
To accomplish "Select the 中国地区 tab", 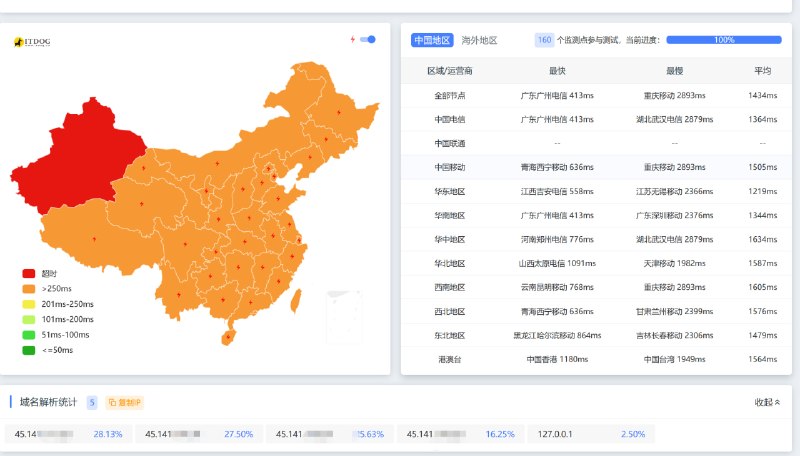I will [x=432, y=40].
